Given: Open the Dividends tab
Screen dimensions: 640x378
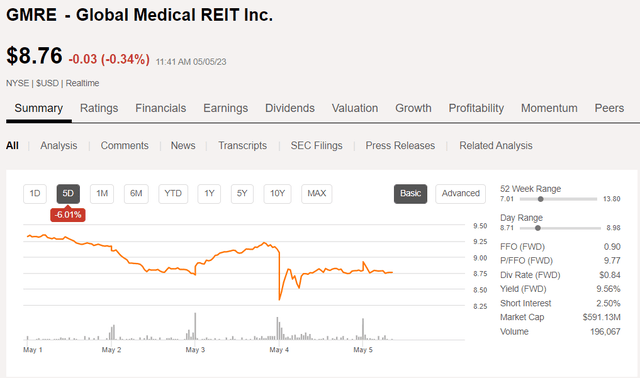Looking at the screenshot, I should [x=290, y=108].
